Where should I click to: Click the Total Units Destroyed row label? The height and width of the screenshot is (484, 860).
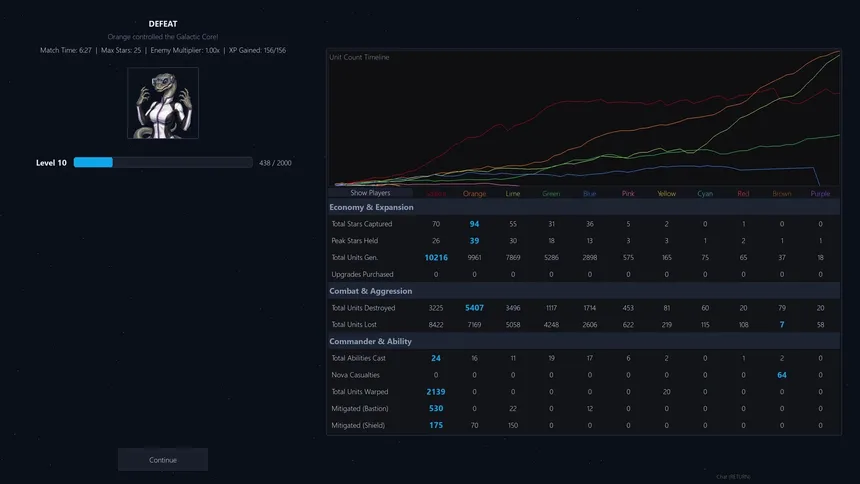[364, 307]
